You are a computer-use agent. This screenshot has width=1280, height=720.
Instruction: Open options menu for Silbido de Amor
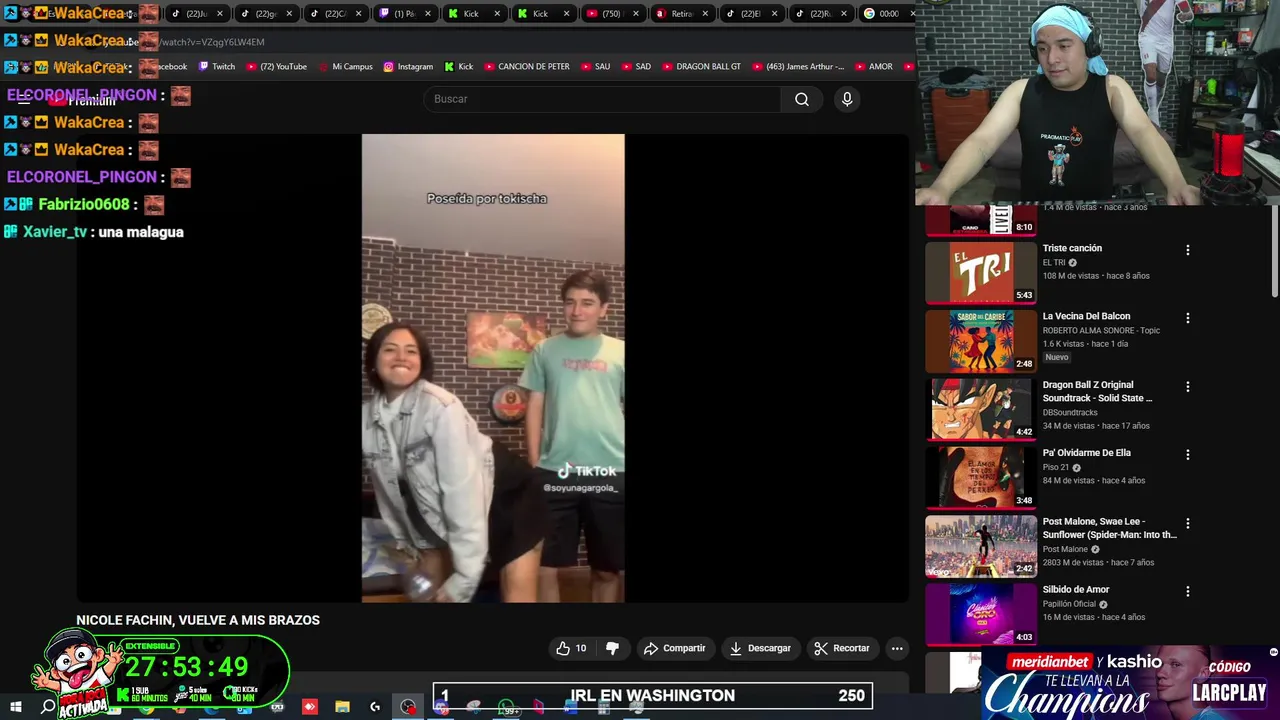tap(1188, 591)
